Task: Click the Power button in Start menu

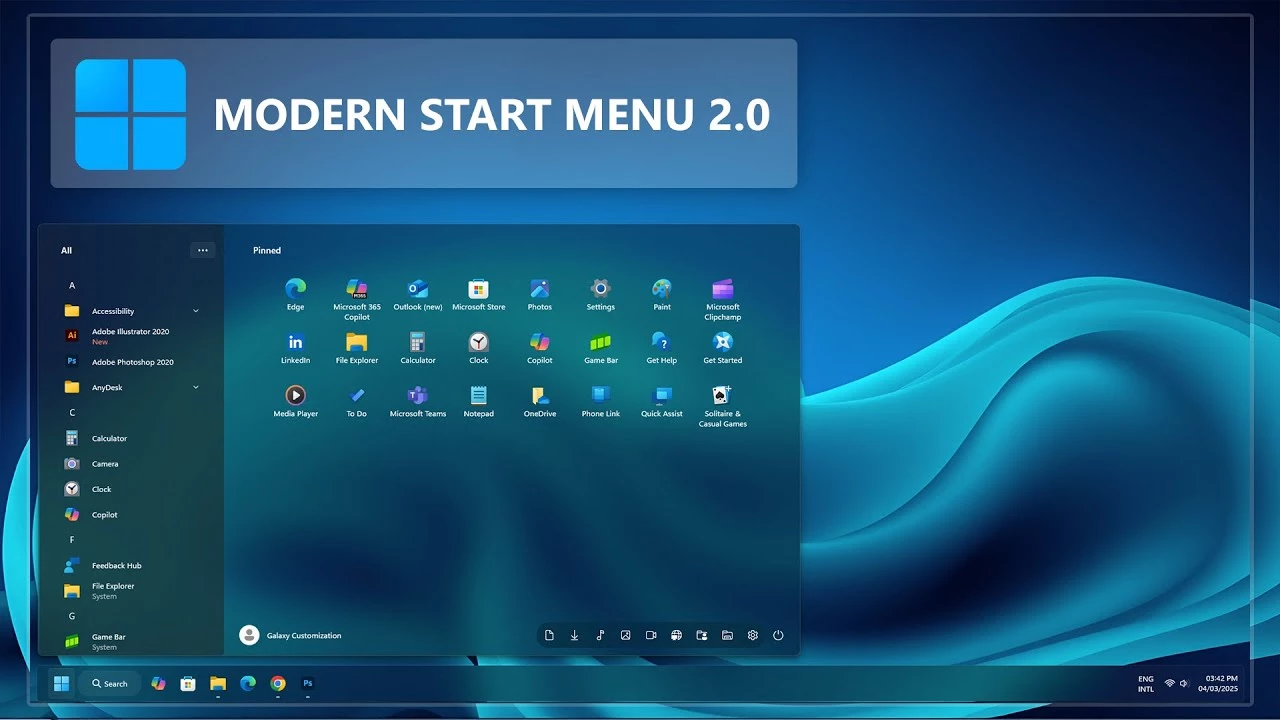Action: click(778, 635)
